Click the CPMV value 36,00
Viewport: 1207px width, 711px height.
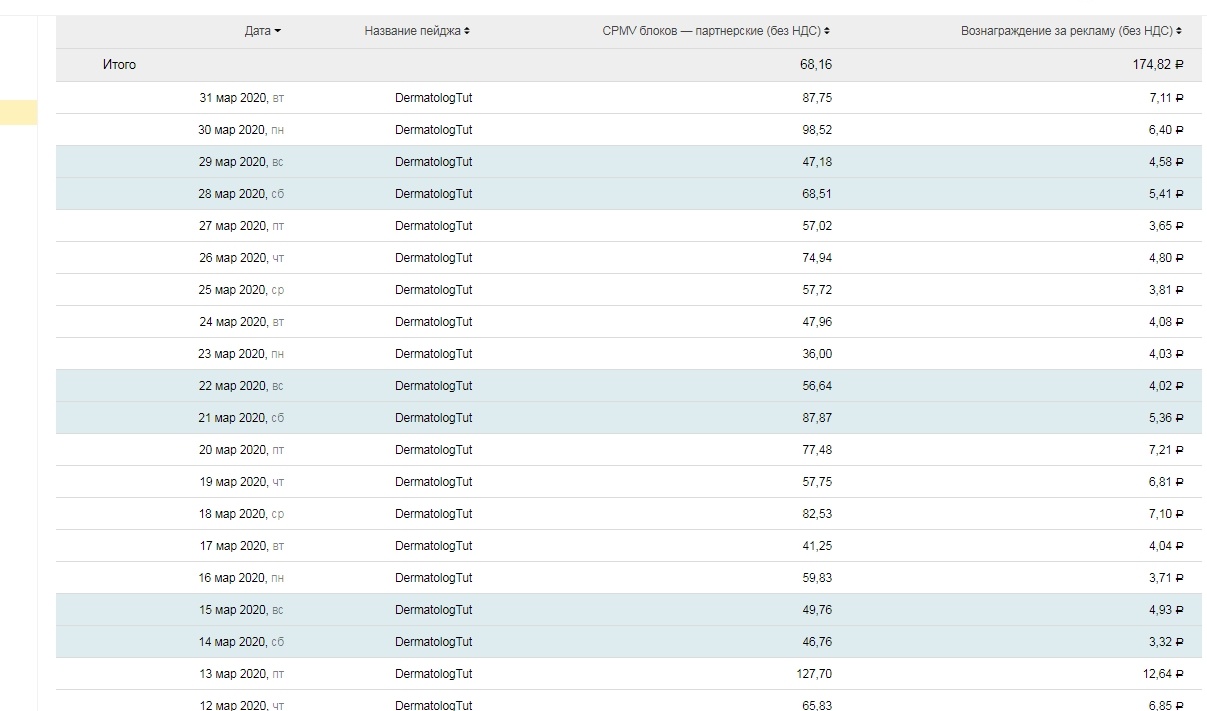pyautogui.click(x=817, y=354)
